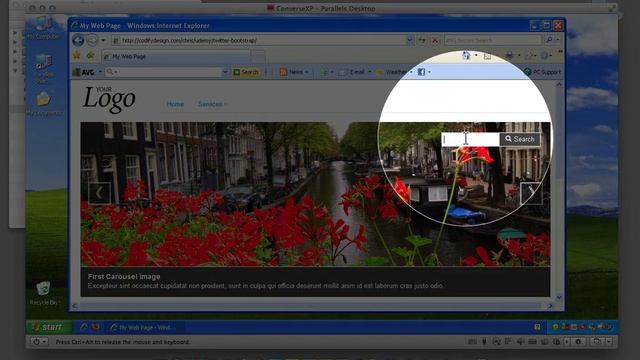Open the Home icon dropdown arrow

pyautogui.click(x=476, y=56)
